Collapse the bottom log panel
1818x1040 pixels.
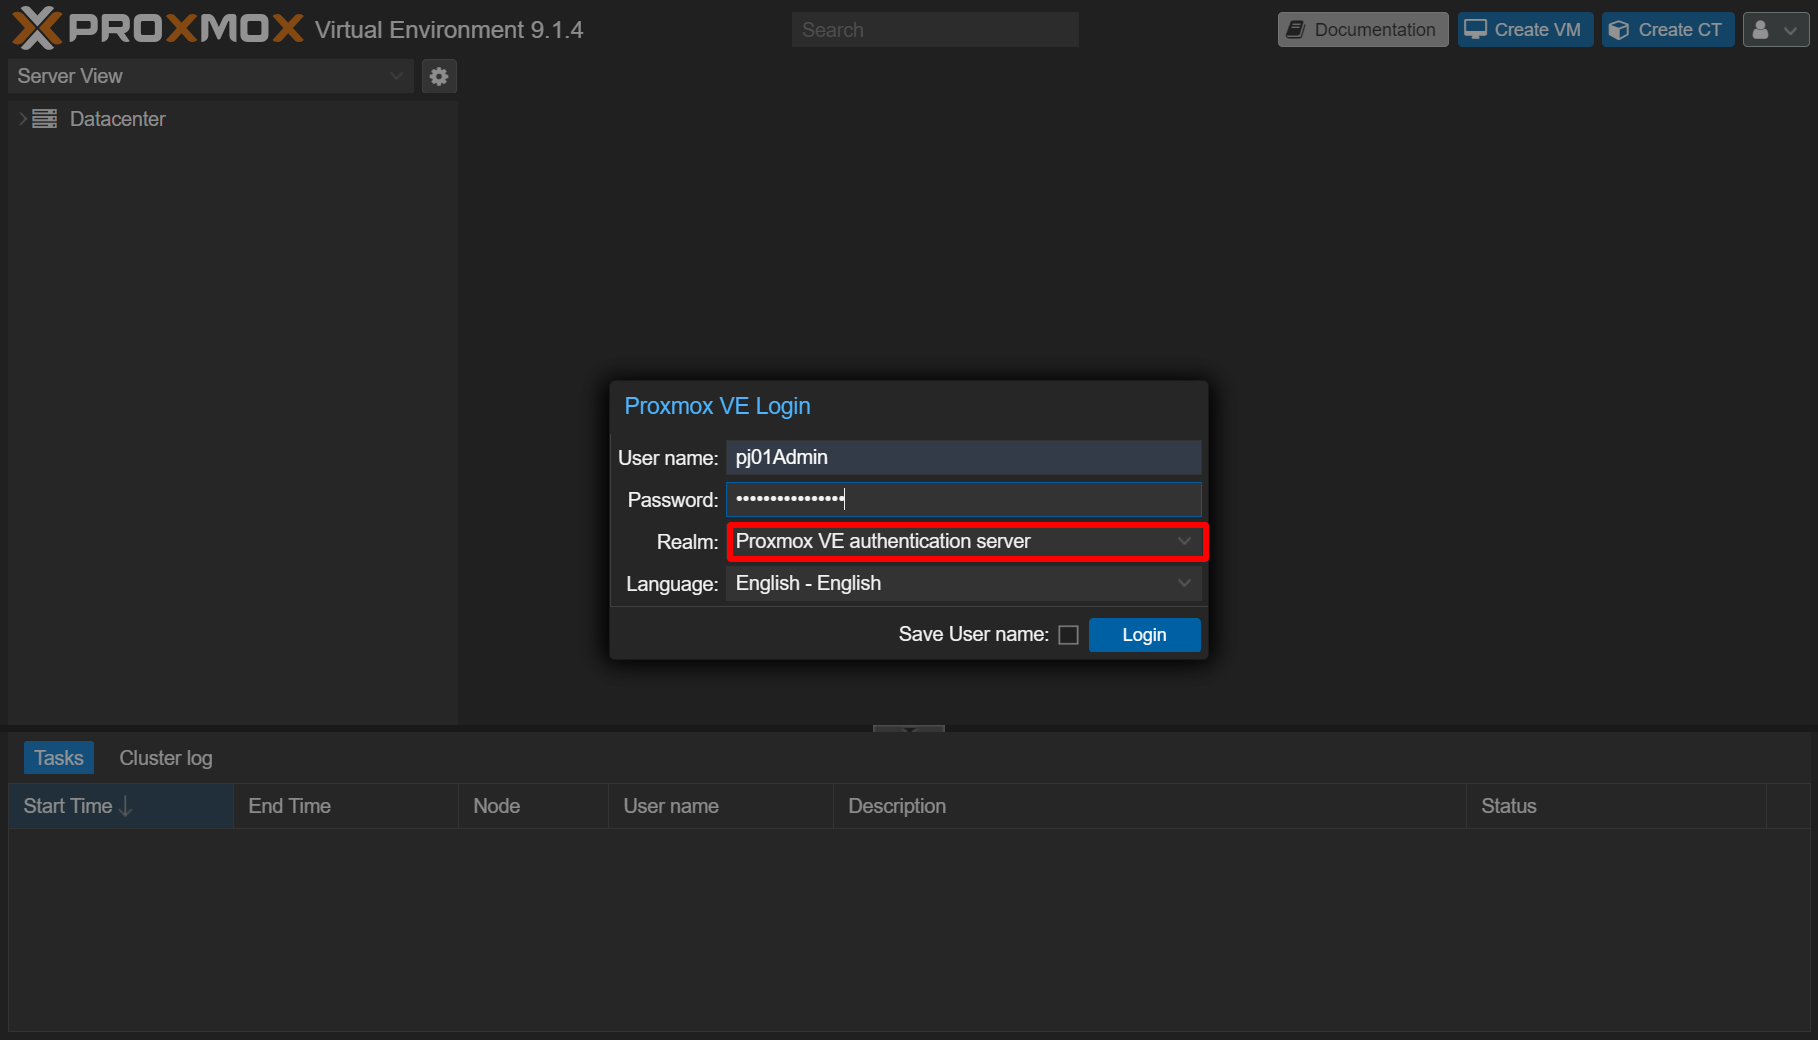[908, 729]
